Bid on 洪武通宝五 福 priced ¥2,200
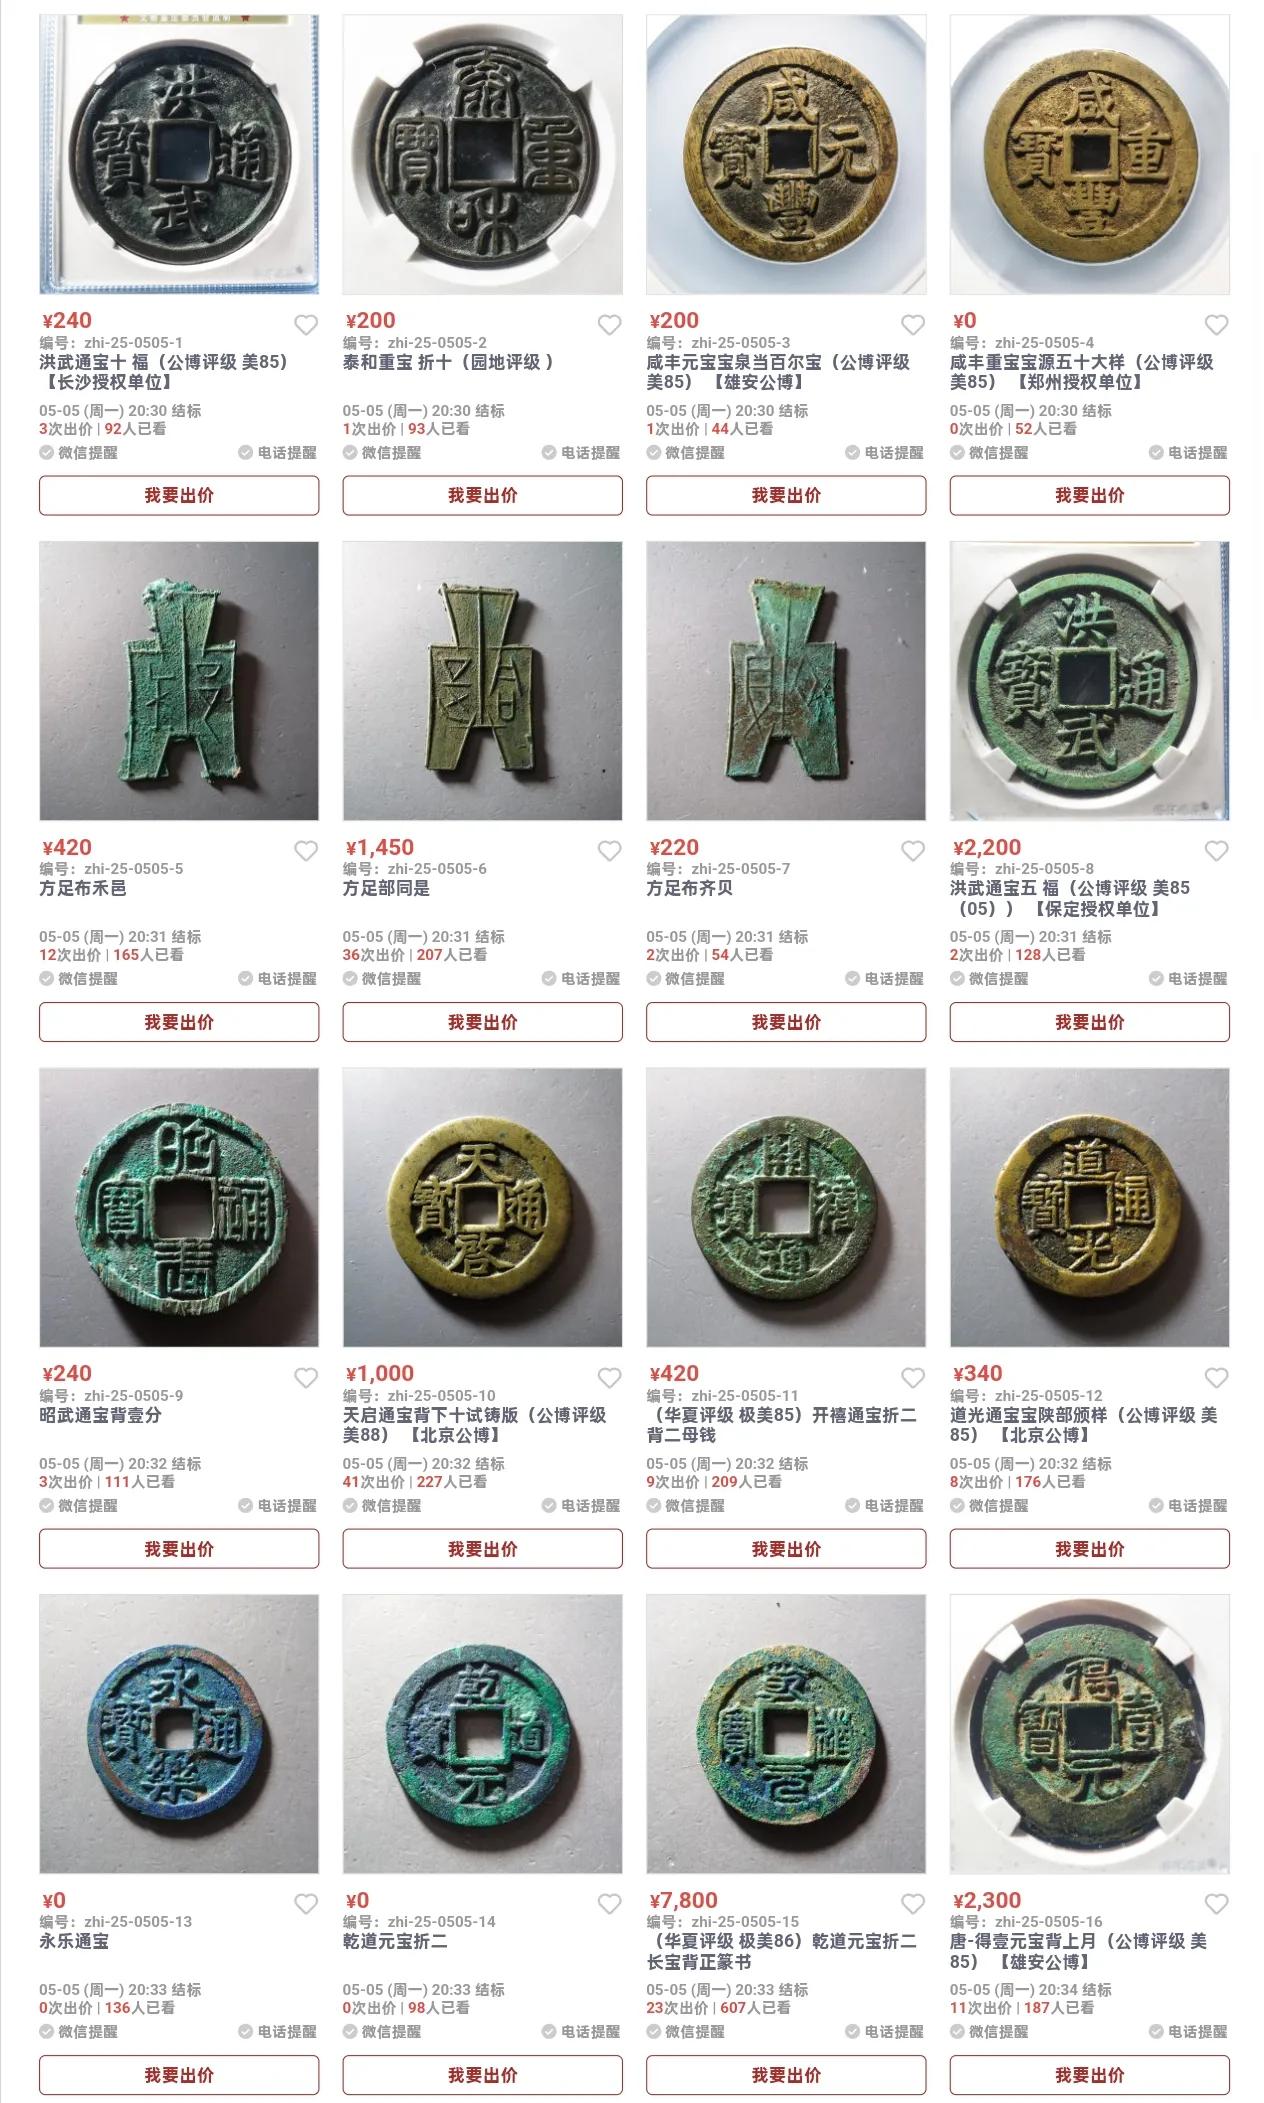The image size is (1264, 2103). tap(1090, 1022)
